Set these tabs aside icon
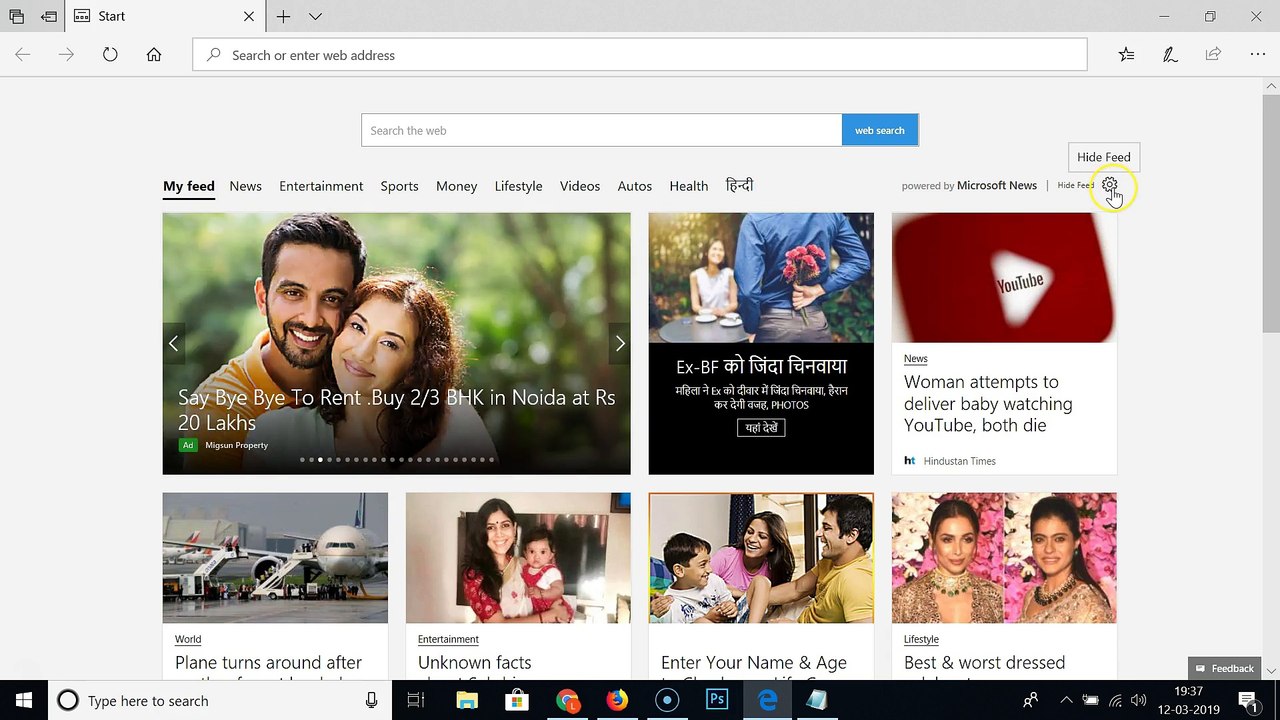1280x720 pixels. point(48,17)
